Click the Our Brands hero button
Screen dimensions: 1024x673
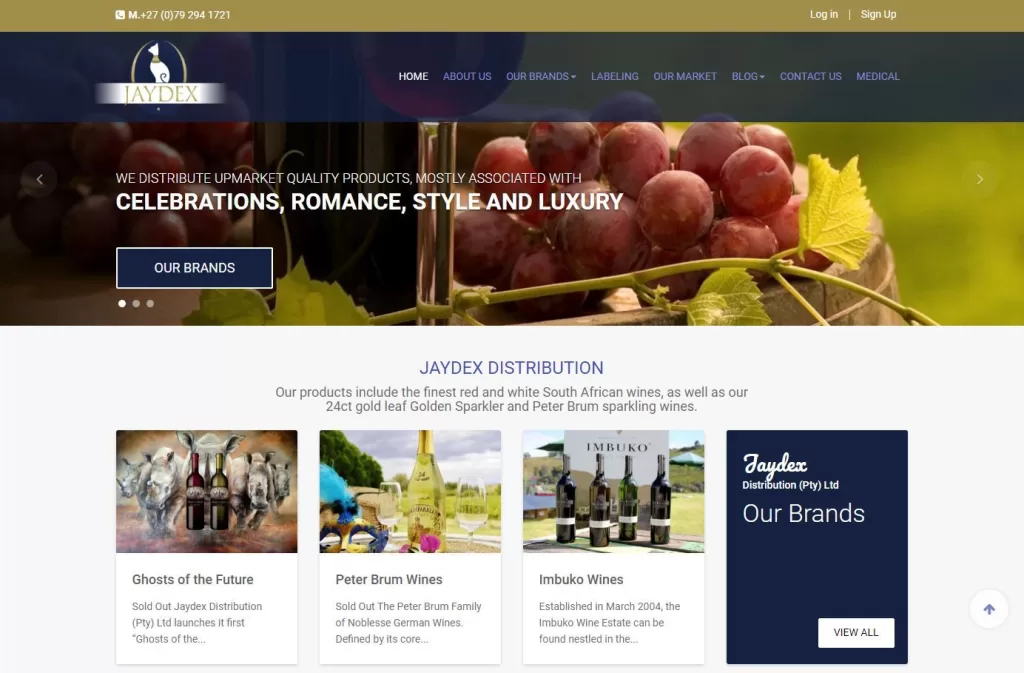pos(195,268)
